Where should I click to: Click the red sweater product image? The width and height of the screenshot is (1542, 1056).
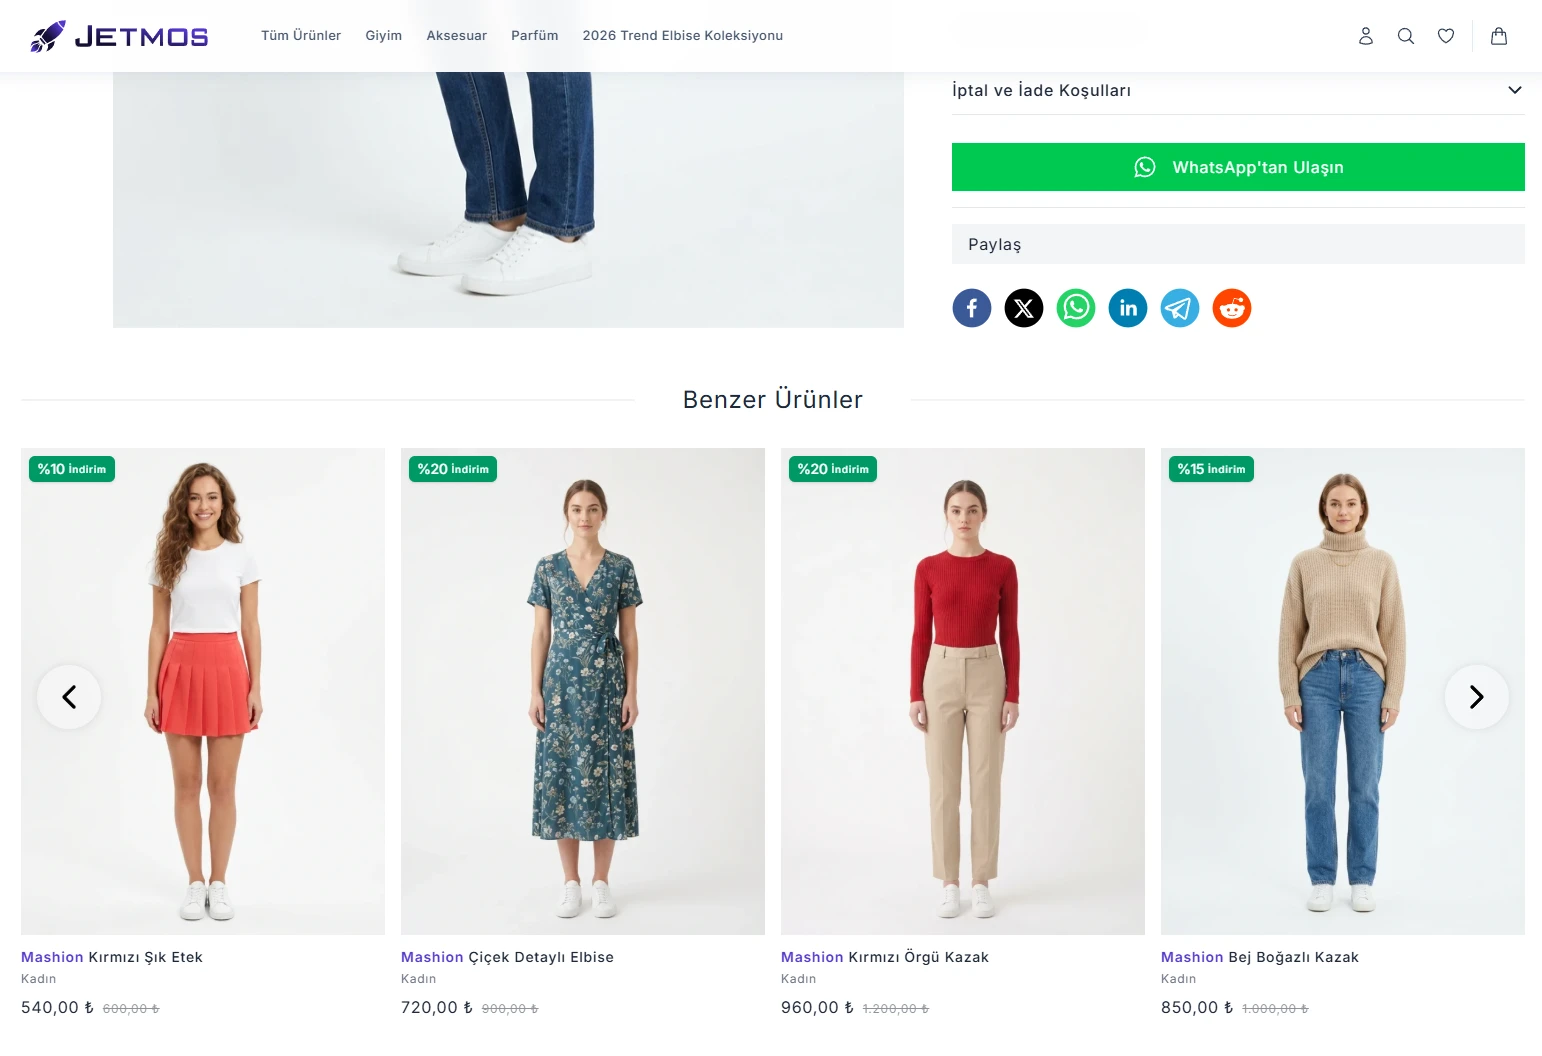[x=963, y=691]
